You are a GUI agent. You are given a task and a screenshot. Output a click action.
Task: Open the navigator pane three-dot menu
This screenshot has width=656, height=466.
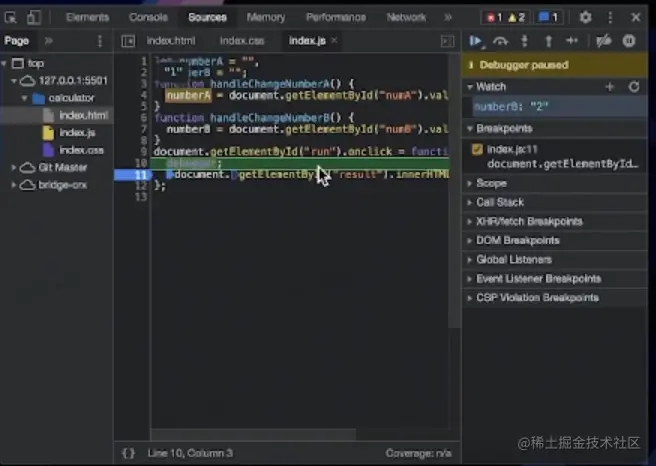100,41
